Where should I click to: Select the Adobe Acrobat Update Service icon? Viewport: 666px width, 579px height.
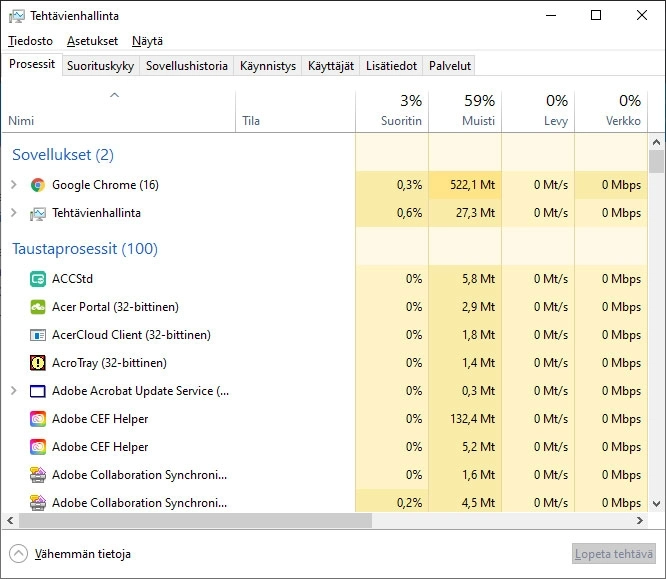point(38,391)
